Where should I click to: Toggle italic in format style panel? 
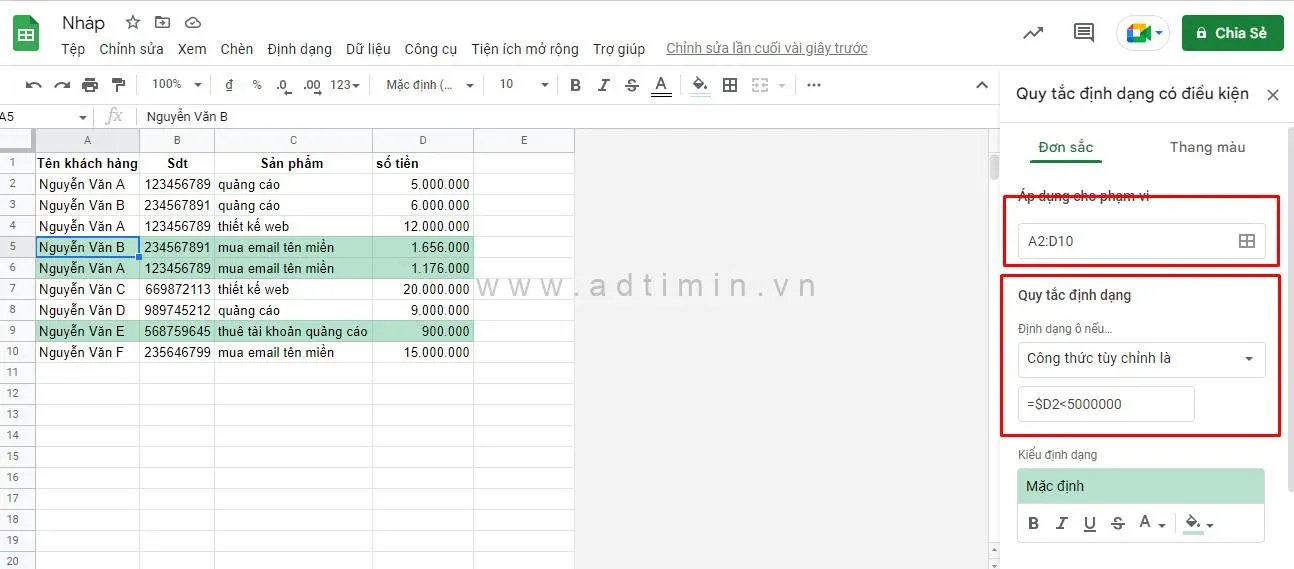[x=1062, y=523]
